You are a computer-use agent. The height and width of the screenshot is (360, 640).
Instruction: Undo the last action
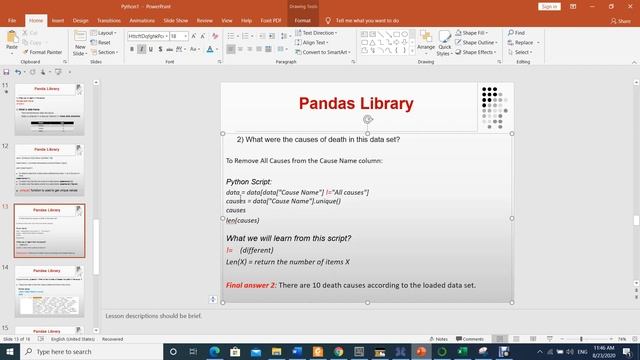(x=18, y=72)
